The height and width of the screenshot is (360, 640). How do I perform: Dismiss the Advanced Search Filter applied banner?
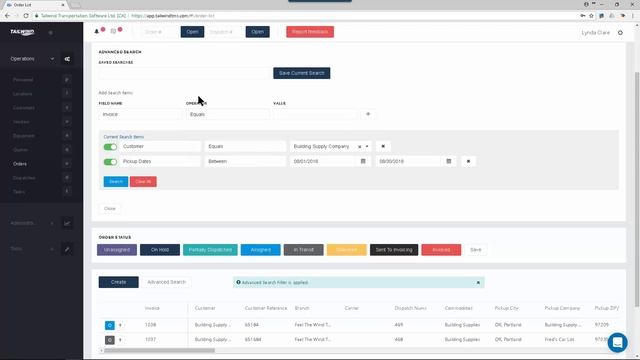(x=478, y=282)
